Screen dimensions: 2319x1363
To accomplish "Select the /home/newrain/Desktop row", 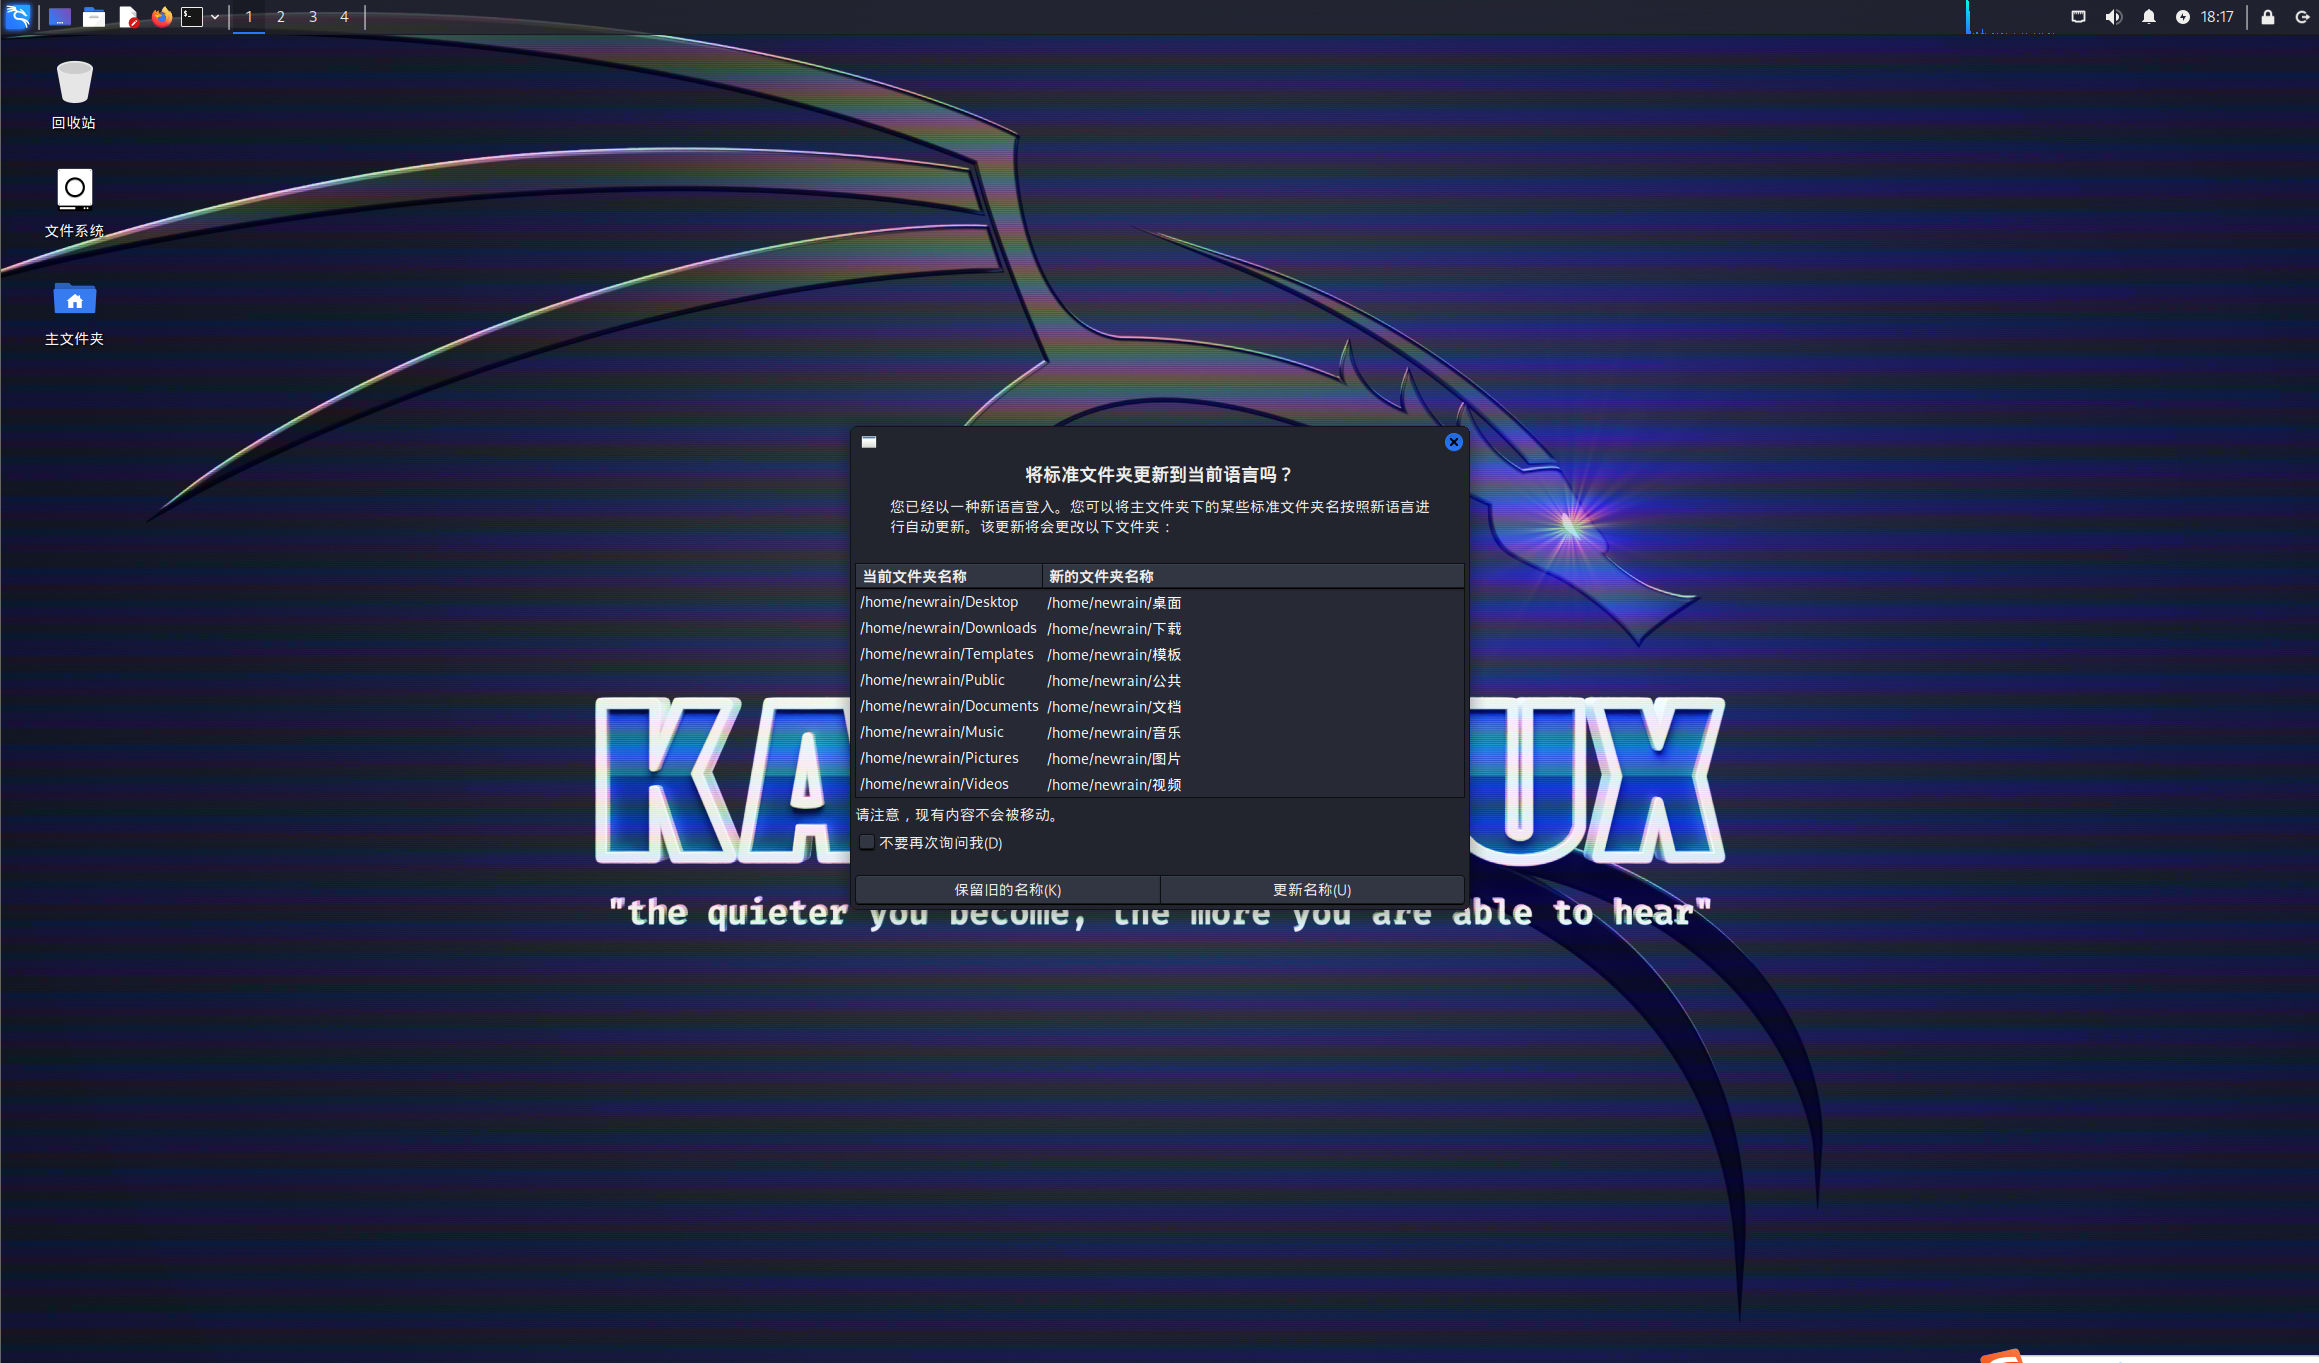I will point(1160,602).
